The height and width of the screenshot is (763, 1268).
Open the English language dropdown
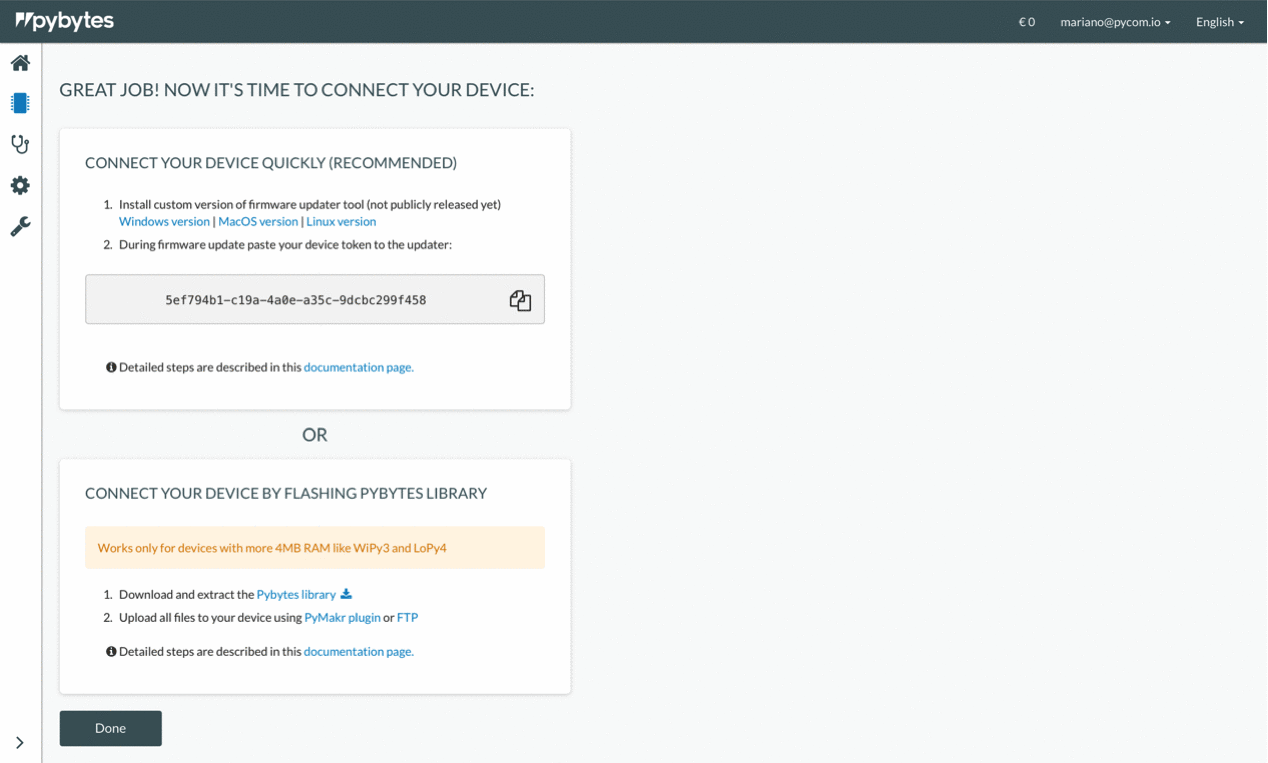[x=1219, y=22]
